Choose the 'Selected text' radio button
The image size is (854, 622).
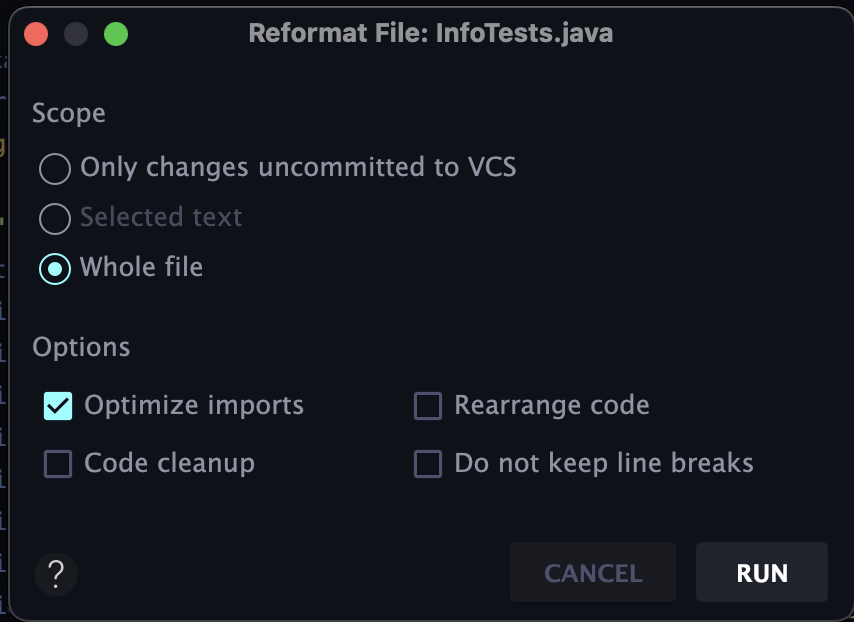coord(55,218)
